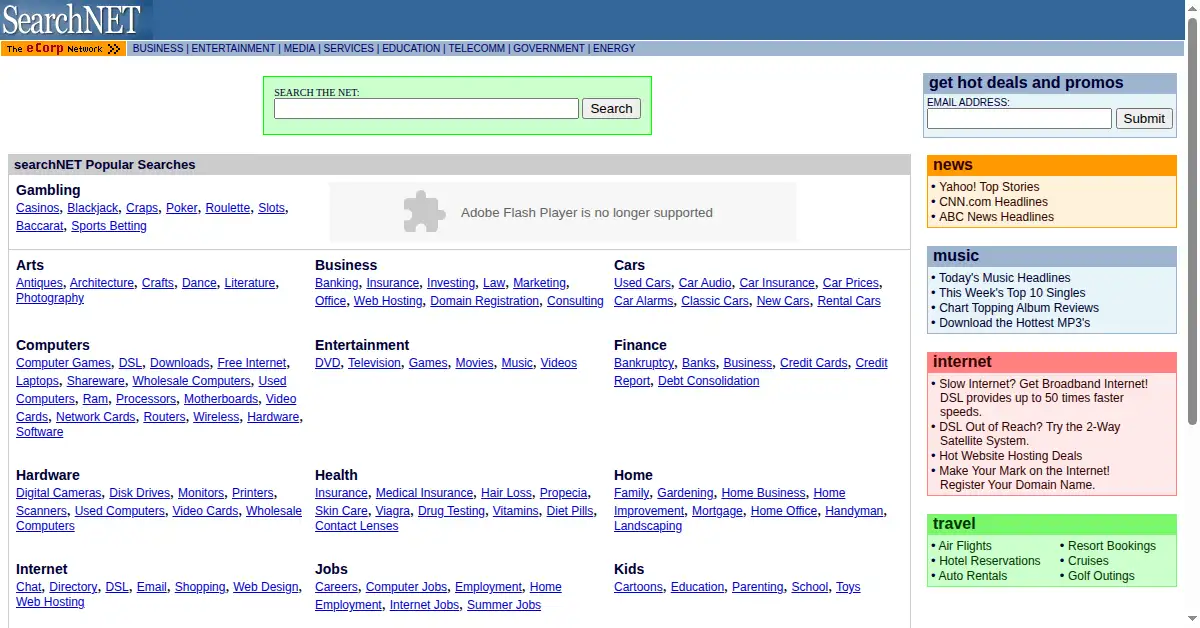
Task: Open the Bankruptcy link
Action: tap(644, 363)
